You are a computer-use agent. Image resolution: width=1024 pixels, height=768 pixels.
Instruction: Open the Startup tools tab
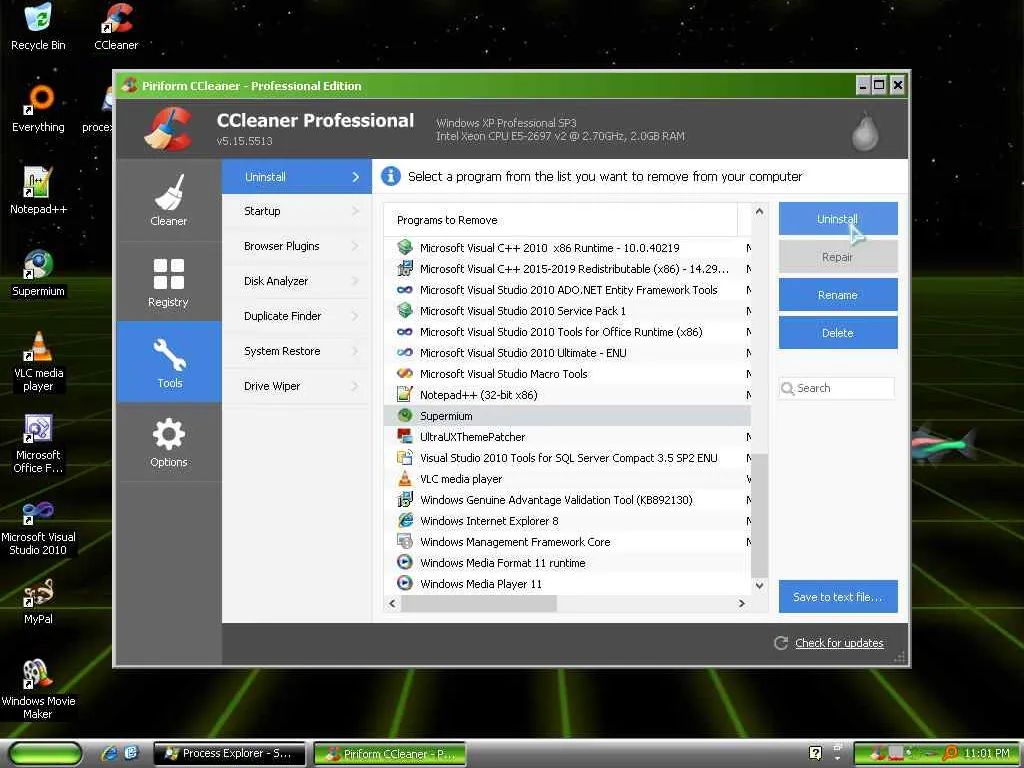click(x=297, y=211)
